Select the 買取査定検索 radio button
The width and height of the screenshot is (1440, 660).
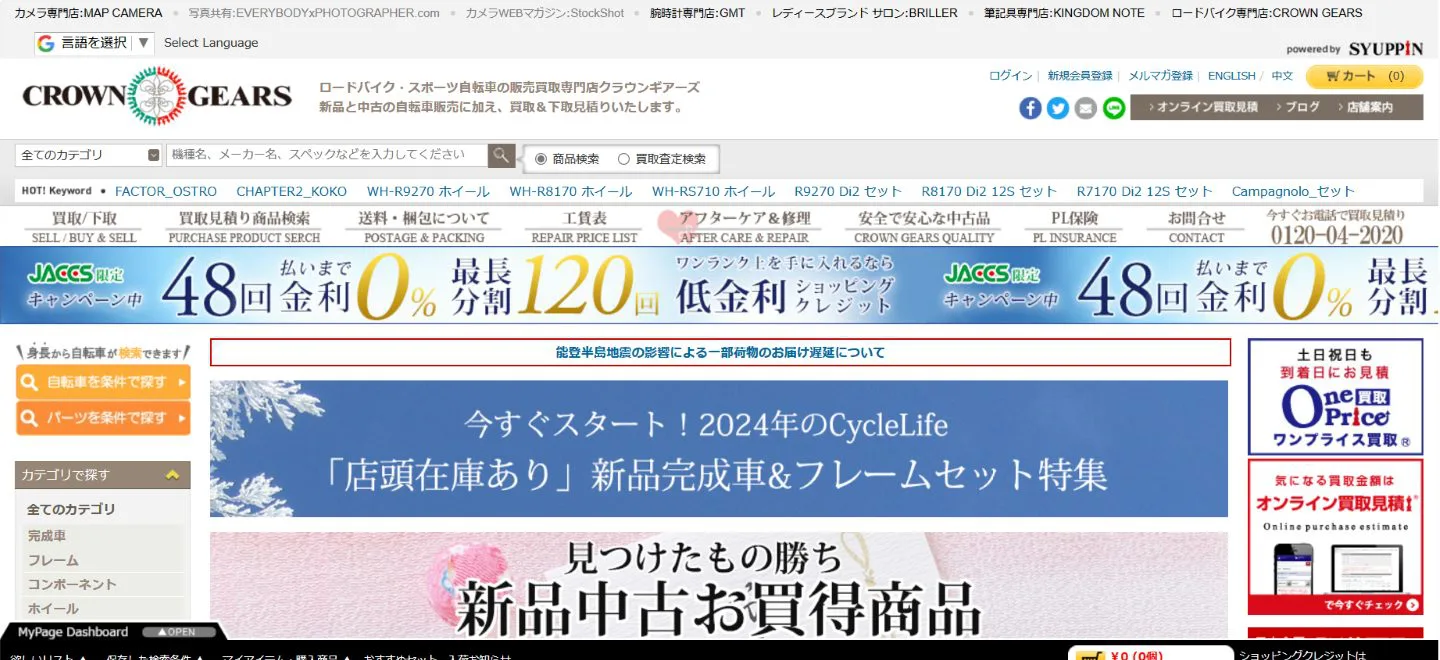point(624,159)
